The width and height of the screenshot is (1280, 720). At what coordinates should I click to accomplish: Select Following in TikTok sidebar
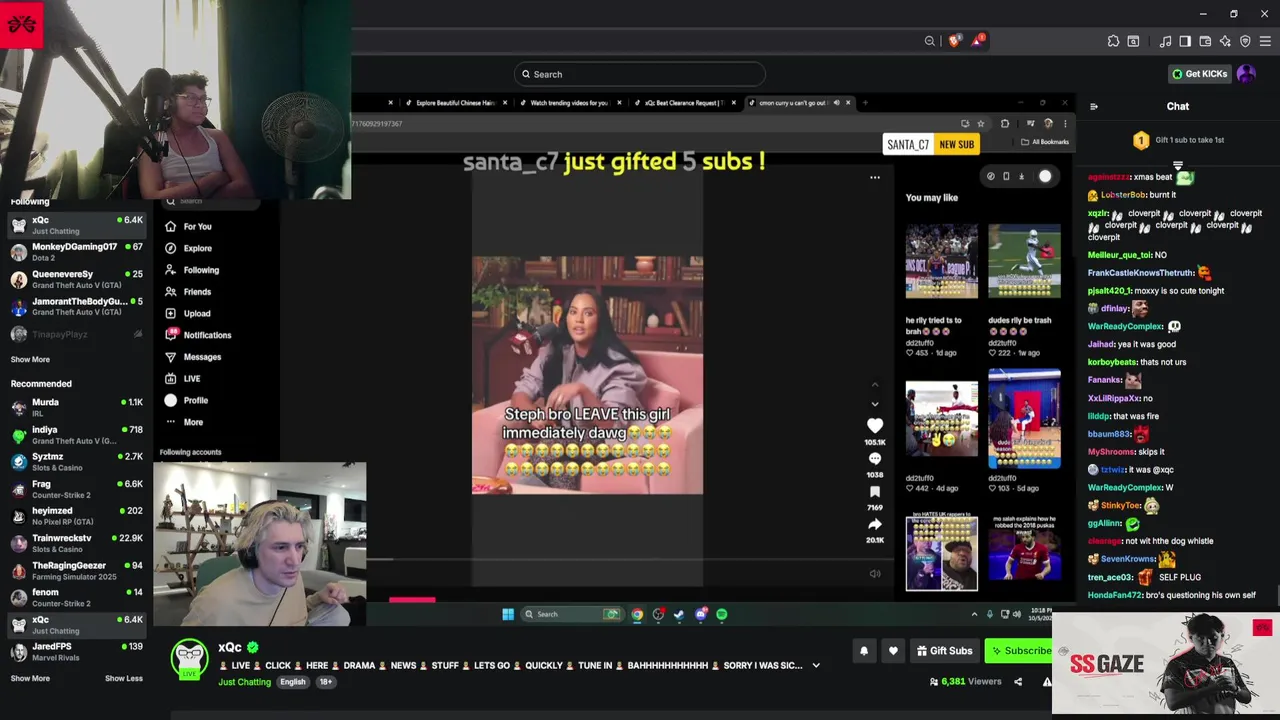click(x=192, y=270)
